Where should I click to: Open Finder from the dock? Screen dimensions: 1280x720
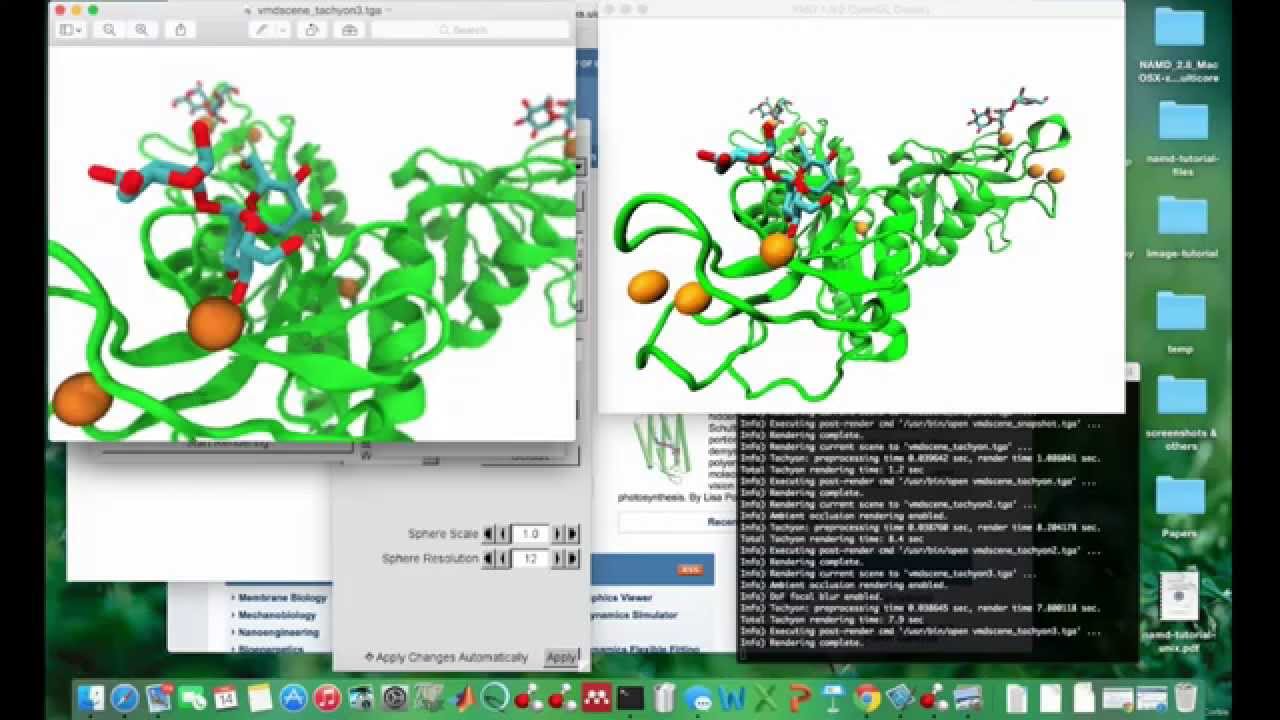pyautogui.click(x=92, y=697)
